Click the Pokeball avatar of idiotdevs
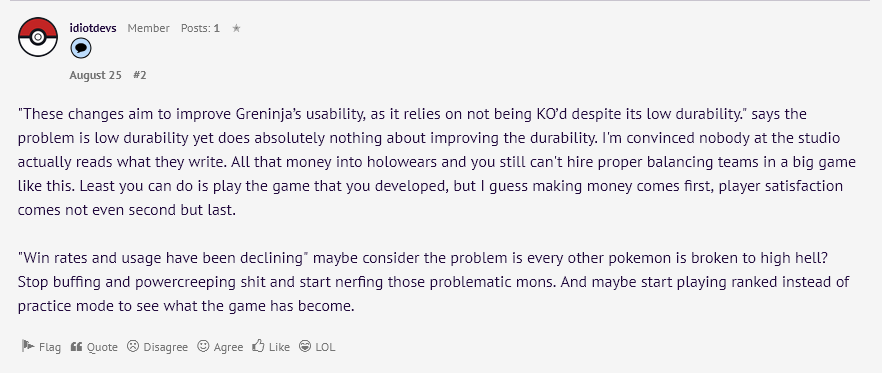Screen dimensions: 882x373 coord(38,37)
